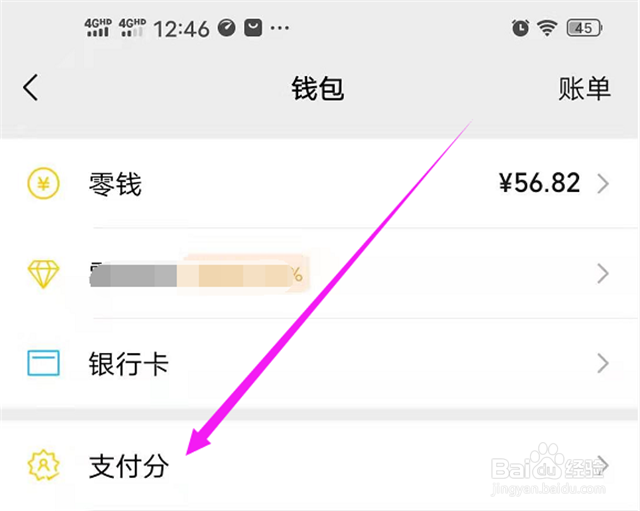The image size is (640, 511).
Task: Tap the blue 银行卡 card icon
Action: tap(43, 363)
